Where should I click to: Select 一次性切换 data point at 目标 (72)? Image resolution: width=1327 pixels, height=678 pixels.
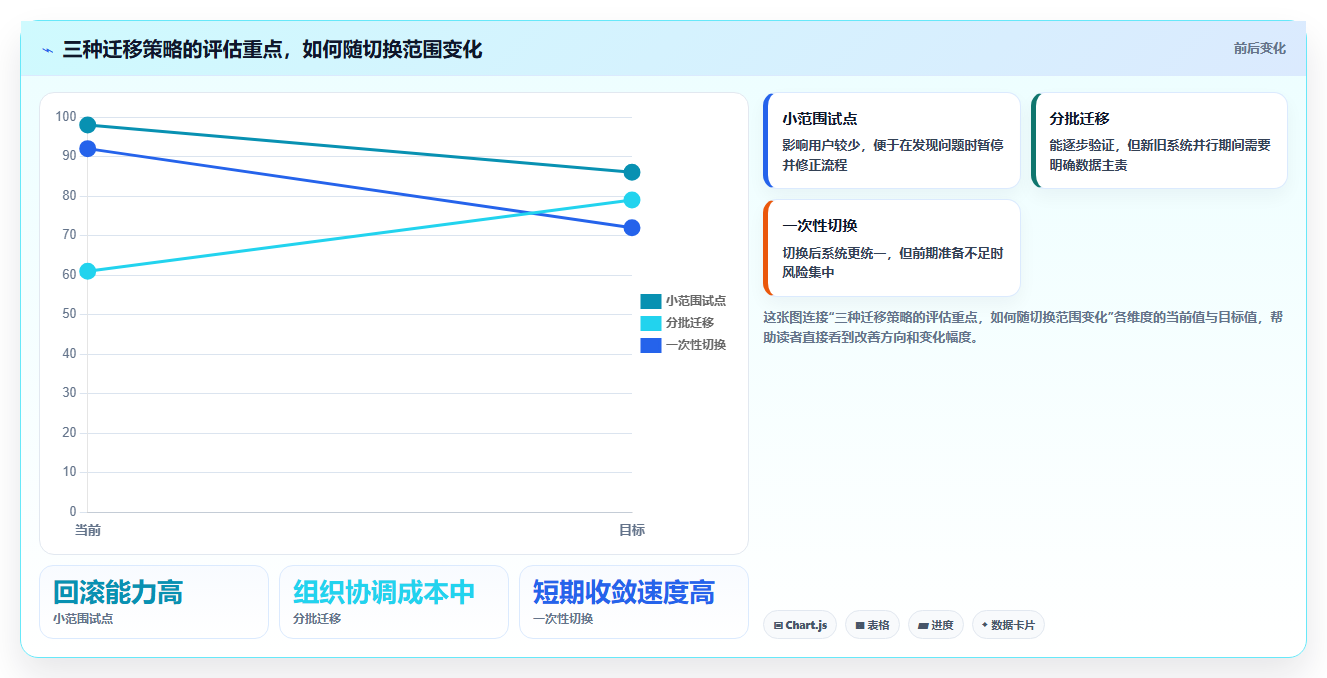tap(632, 228)
